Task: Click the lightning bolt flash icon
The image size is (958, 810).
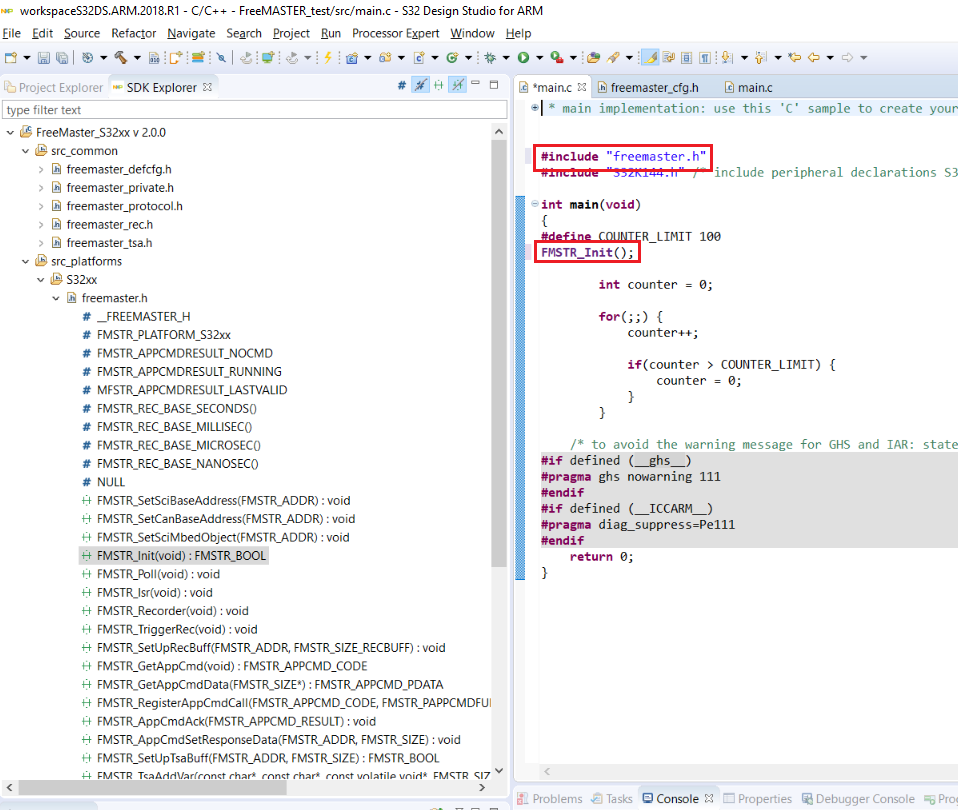Action: click(x=328, y=57)
